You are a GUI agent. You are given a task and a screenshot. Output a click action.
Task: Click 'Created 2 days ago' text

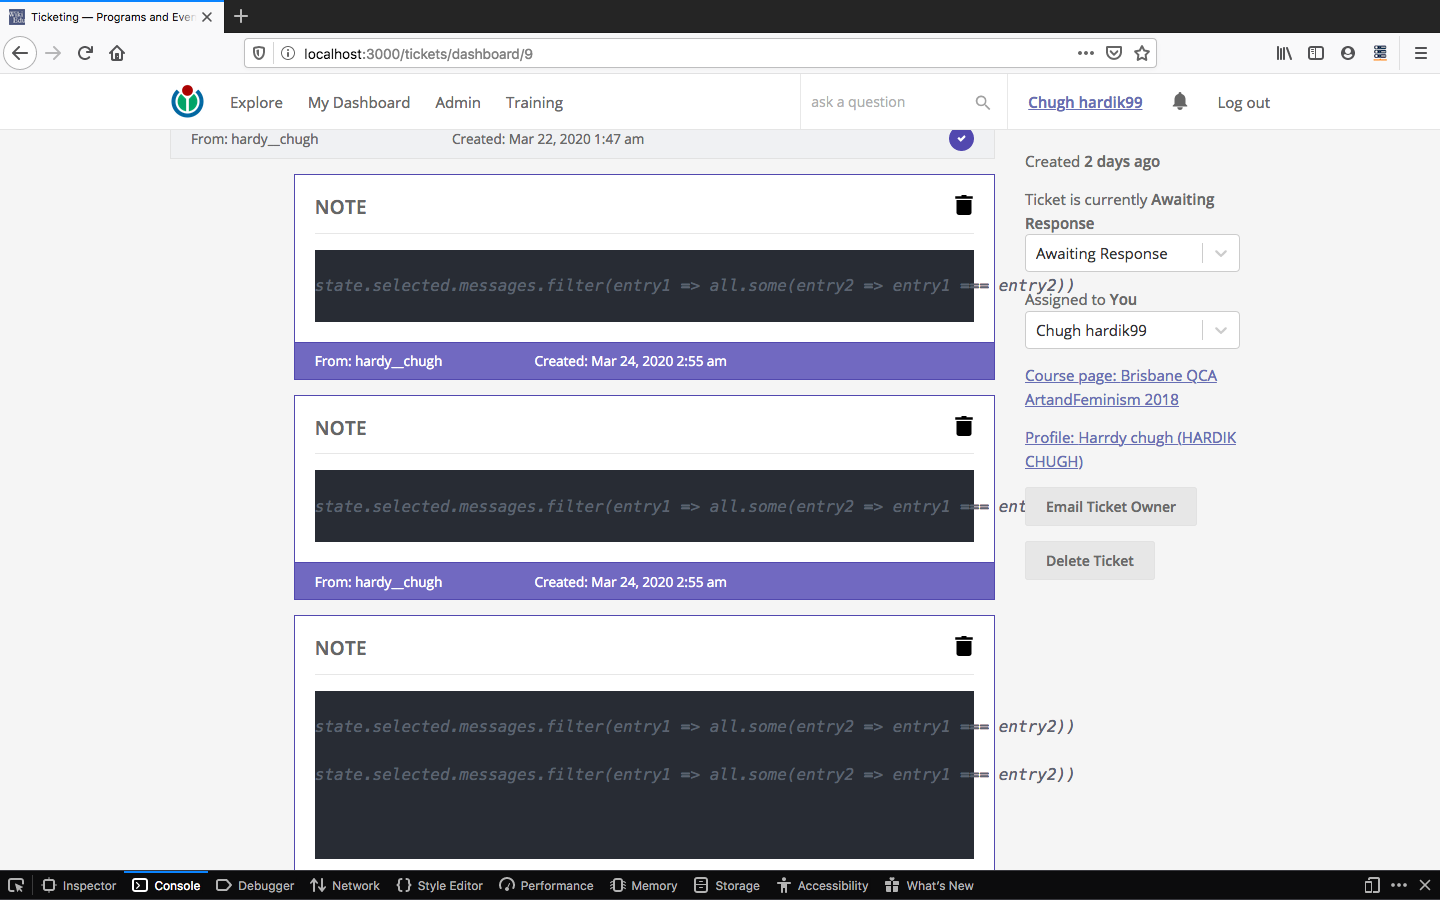(1092, 161)
